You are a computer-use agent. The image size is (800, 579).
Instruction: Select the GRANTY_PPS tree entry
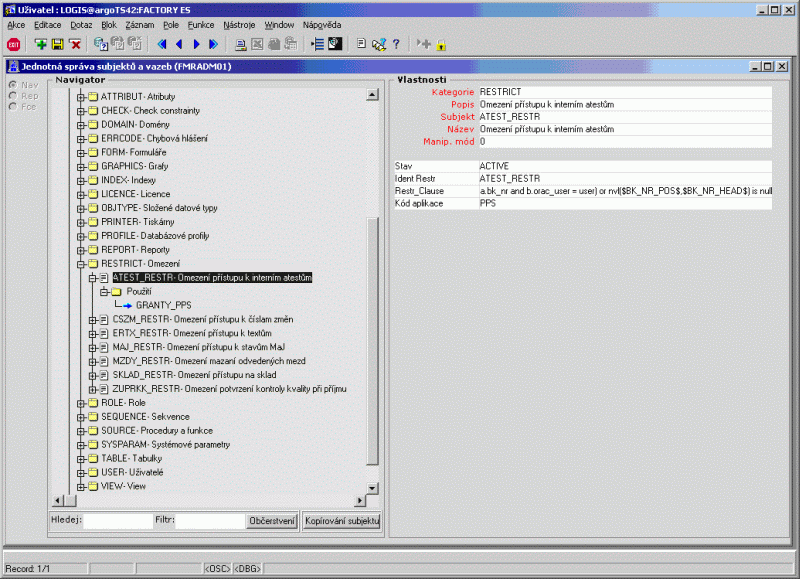click(164, 306)
